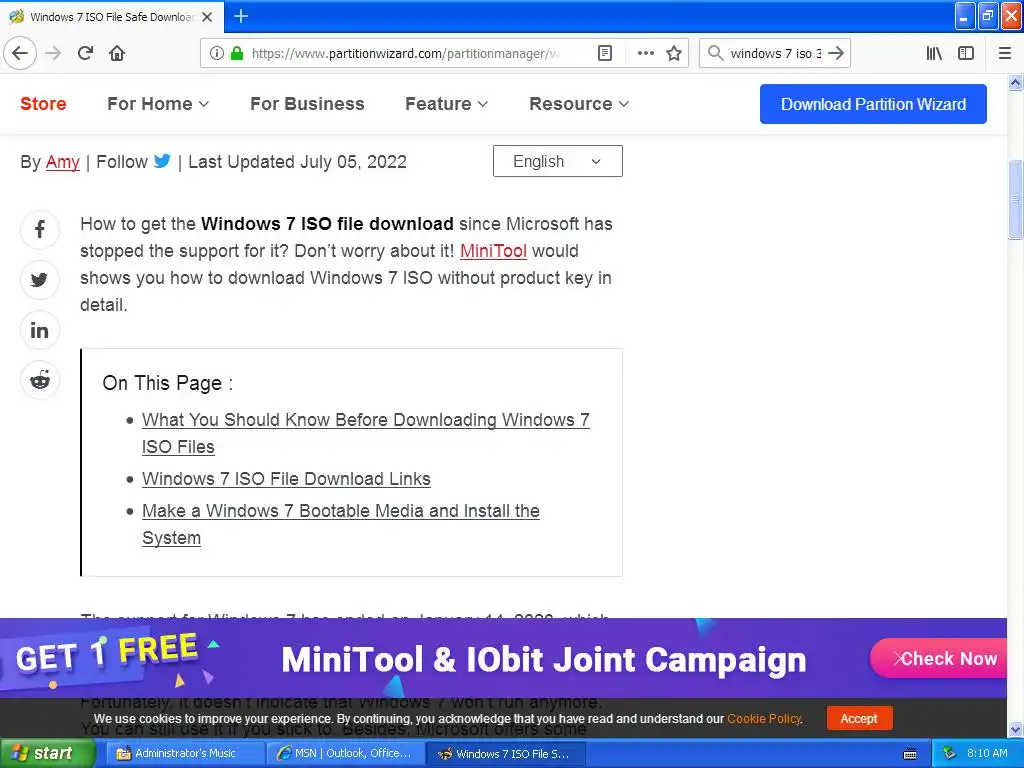Go back to previous page
The height and width of the screenshot is (768, 1024).
(20, 53)
